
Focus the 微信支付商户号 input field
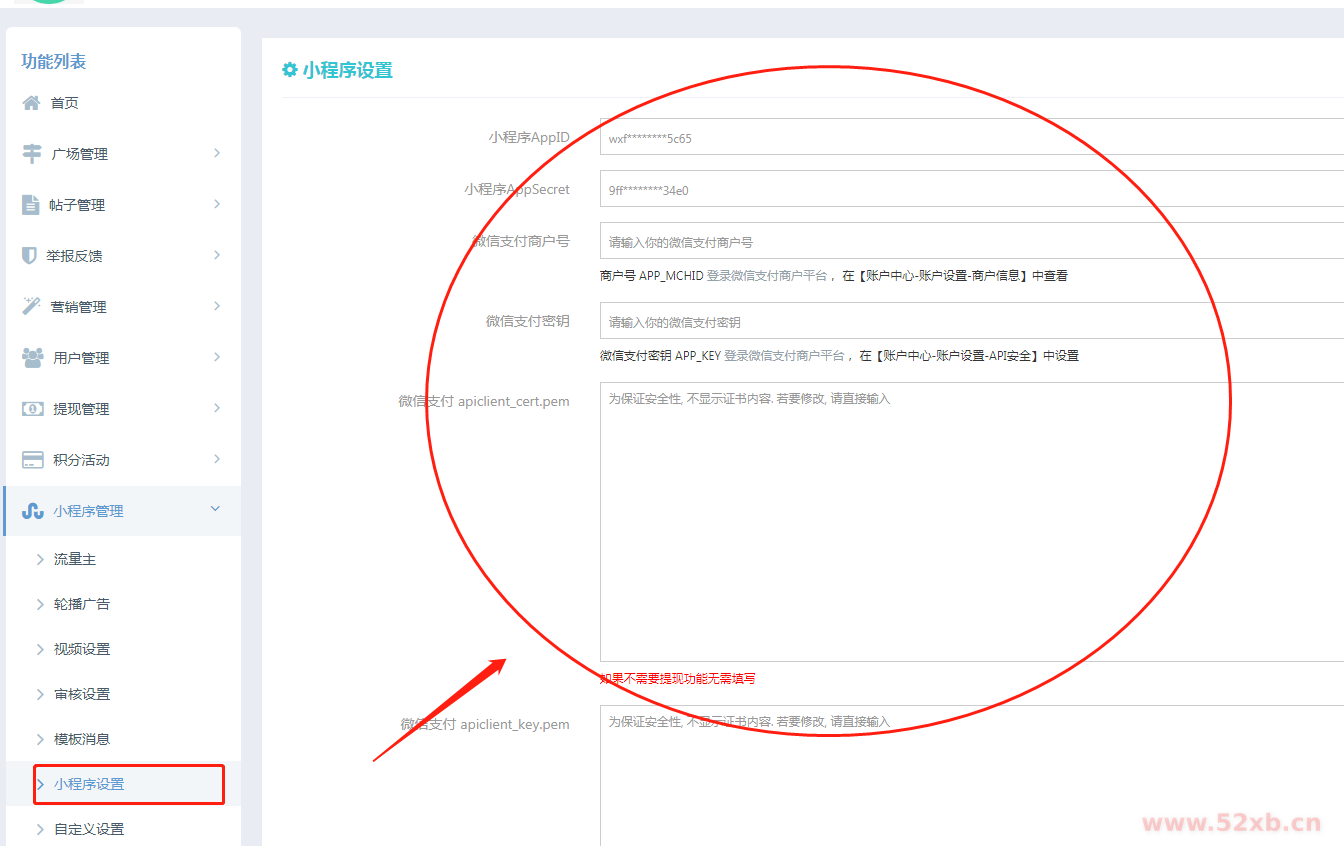click(x=970, y=242)
